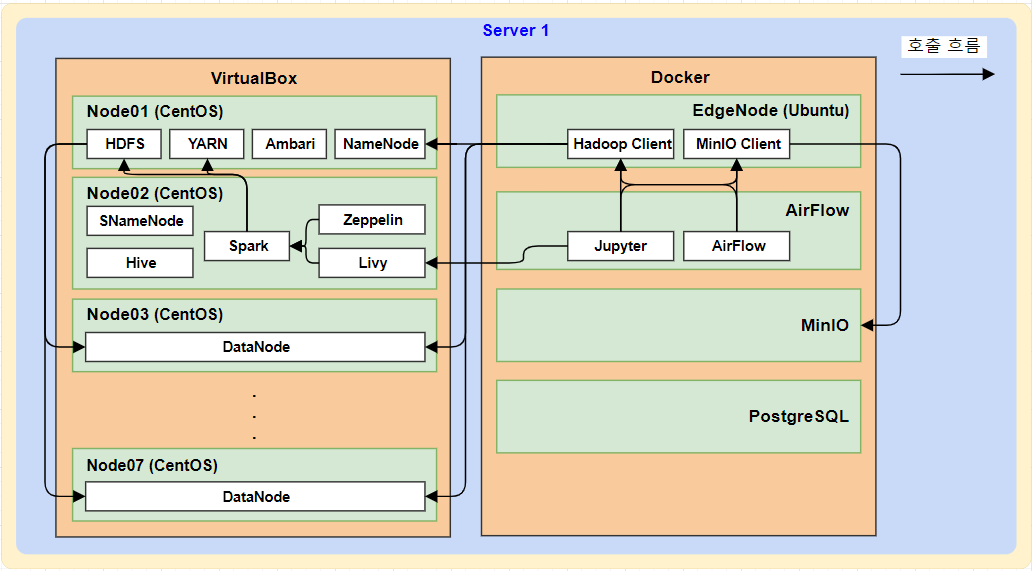The image size is (1032, 571).
Task: Click the MinIO container label
Action: coord(825,325)
